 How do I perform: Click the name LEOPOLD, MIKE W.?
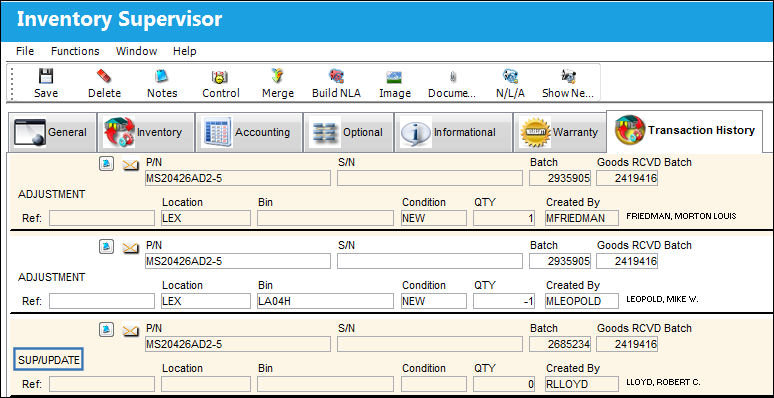[662, 299]
